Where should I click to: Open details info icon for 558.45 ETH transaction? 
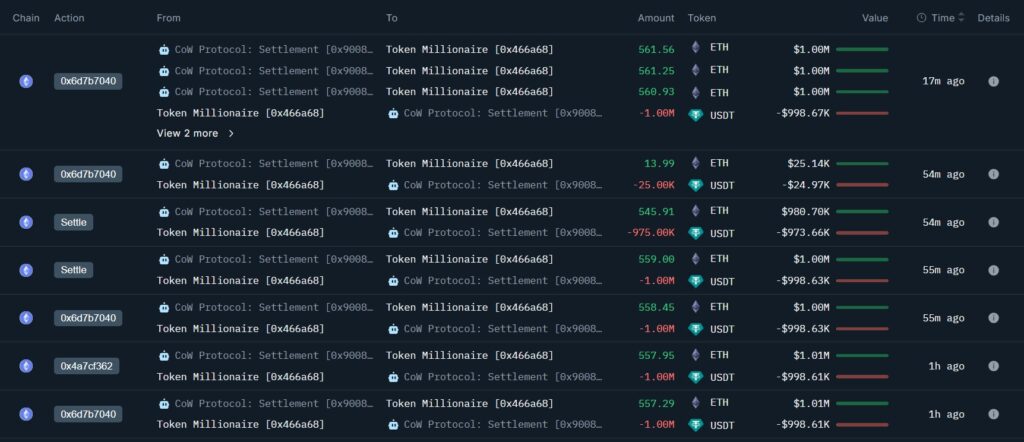pyautogui.click(x=993, y=318)
